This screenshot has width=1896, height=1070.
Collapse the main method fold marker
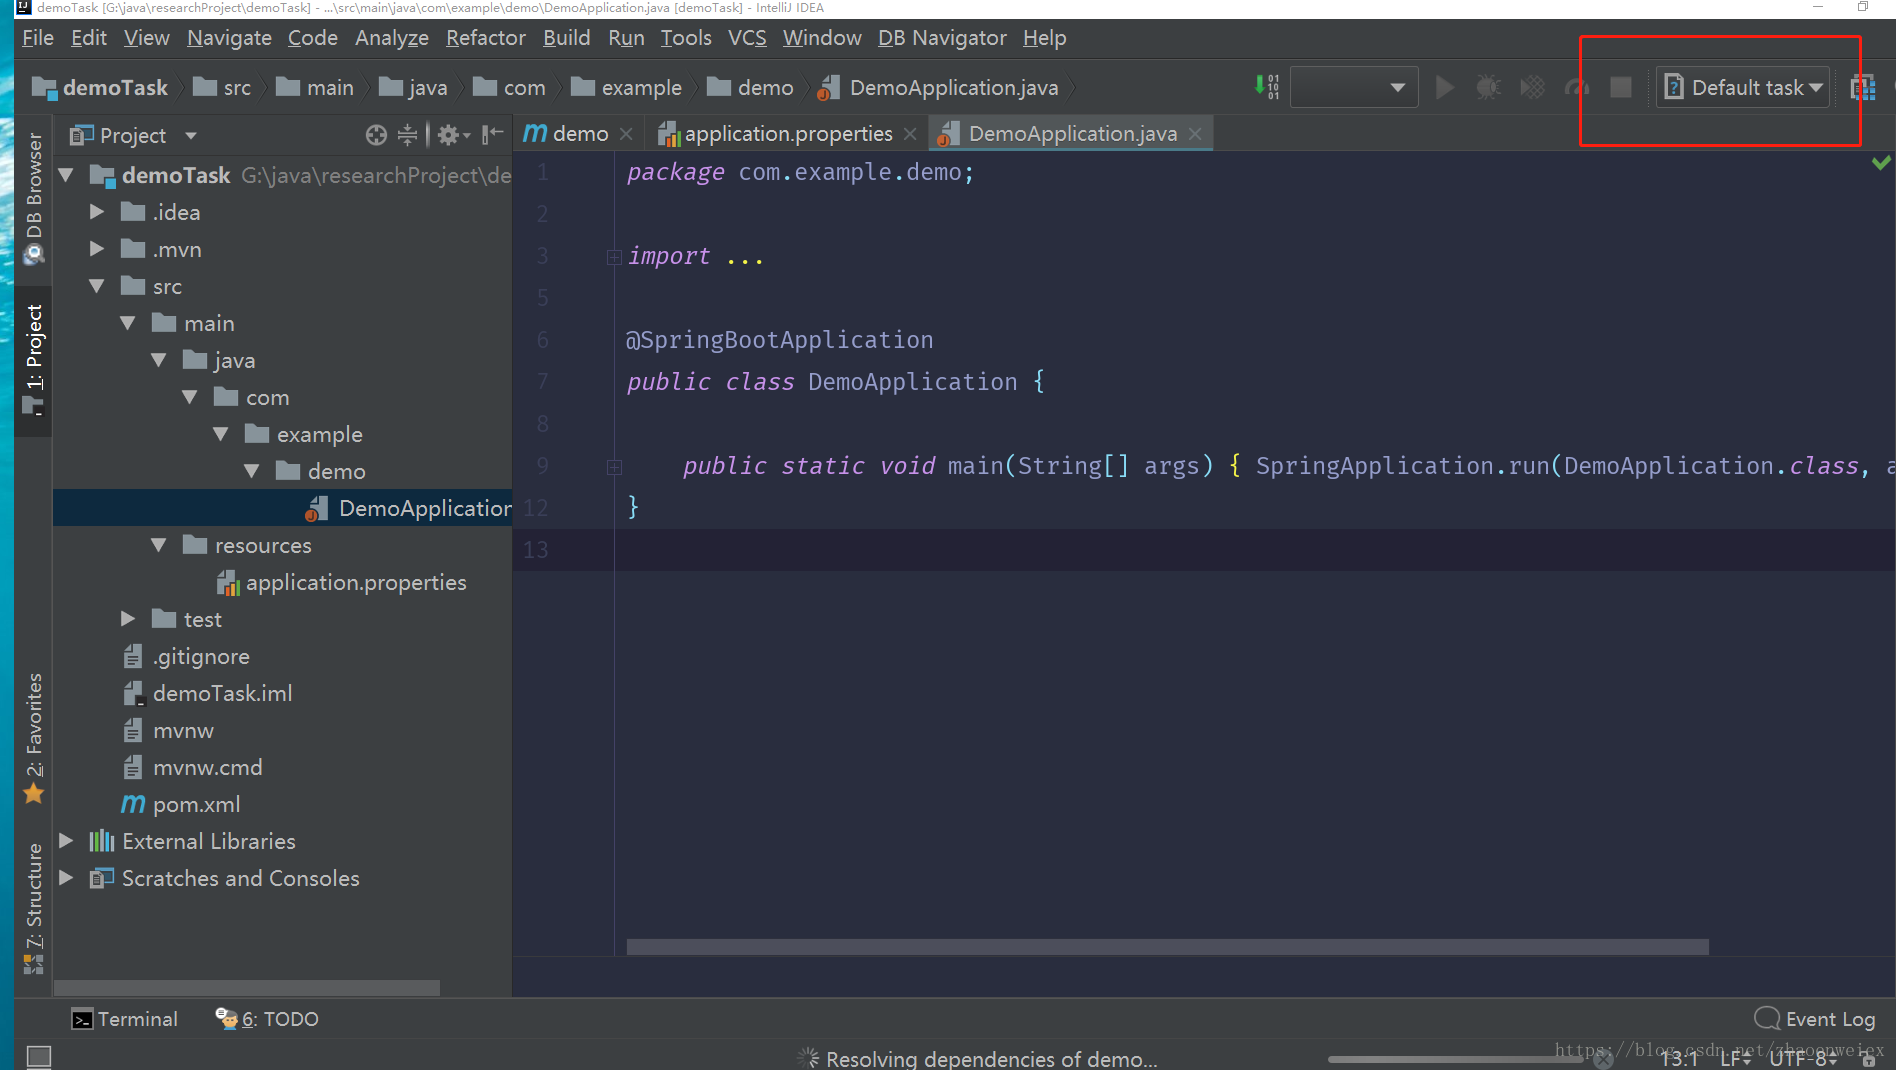(614, 467)
